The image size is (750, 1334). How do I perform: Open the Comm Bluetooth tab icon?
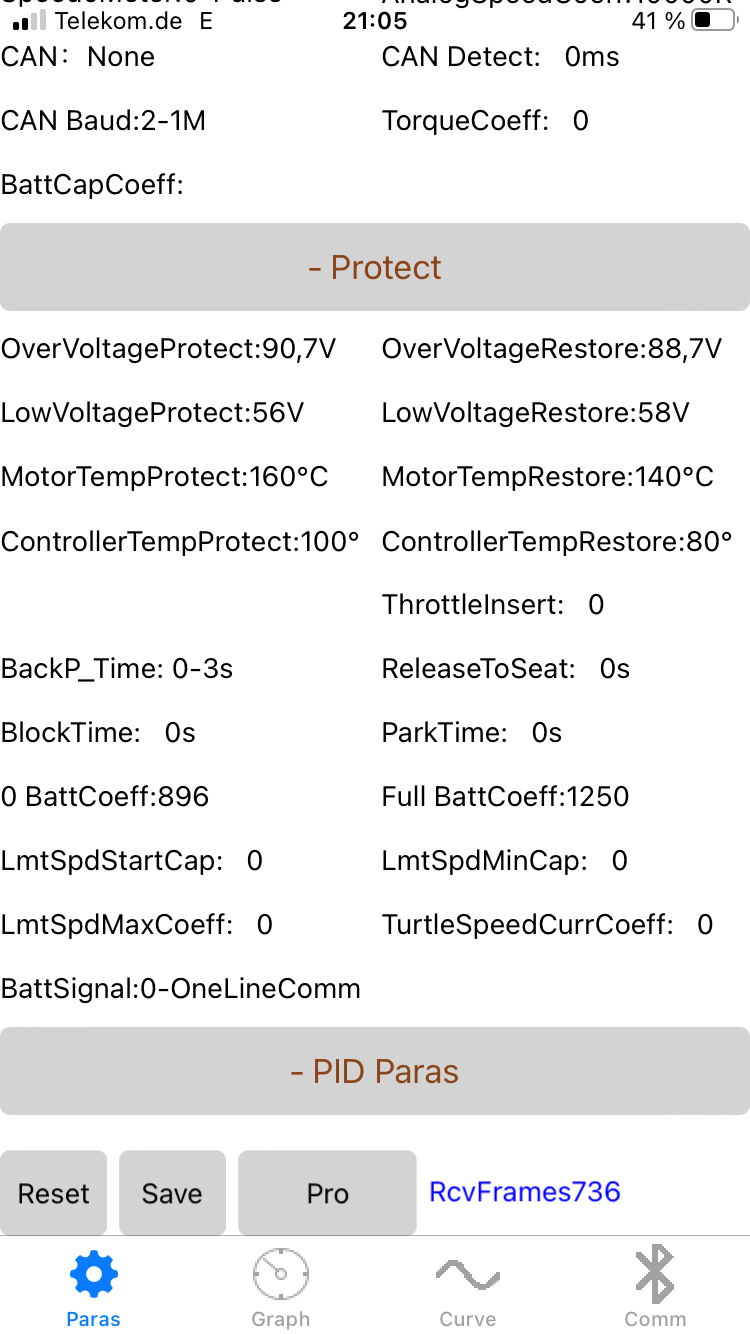[x=655, y=1274]
